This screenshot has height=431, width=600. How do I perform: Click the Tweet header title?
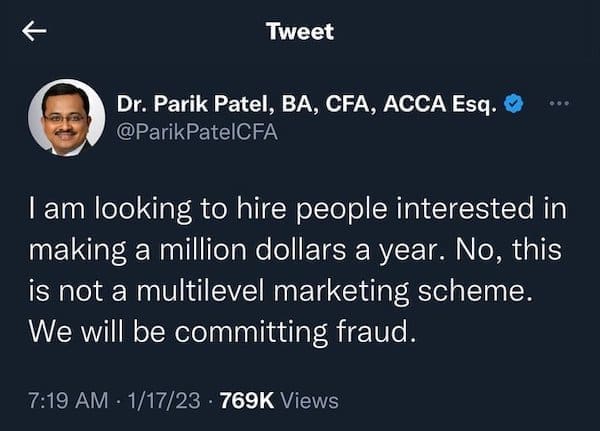click(300, 31)
